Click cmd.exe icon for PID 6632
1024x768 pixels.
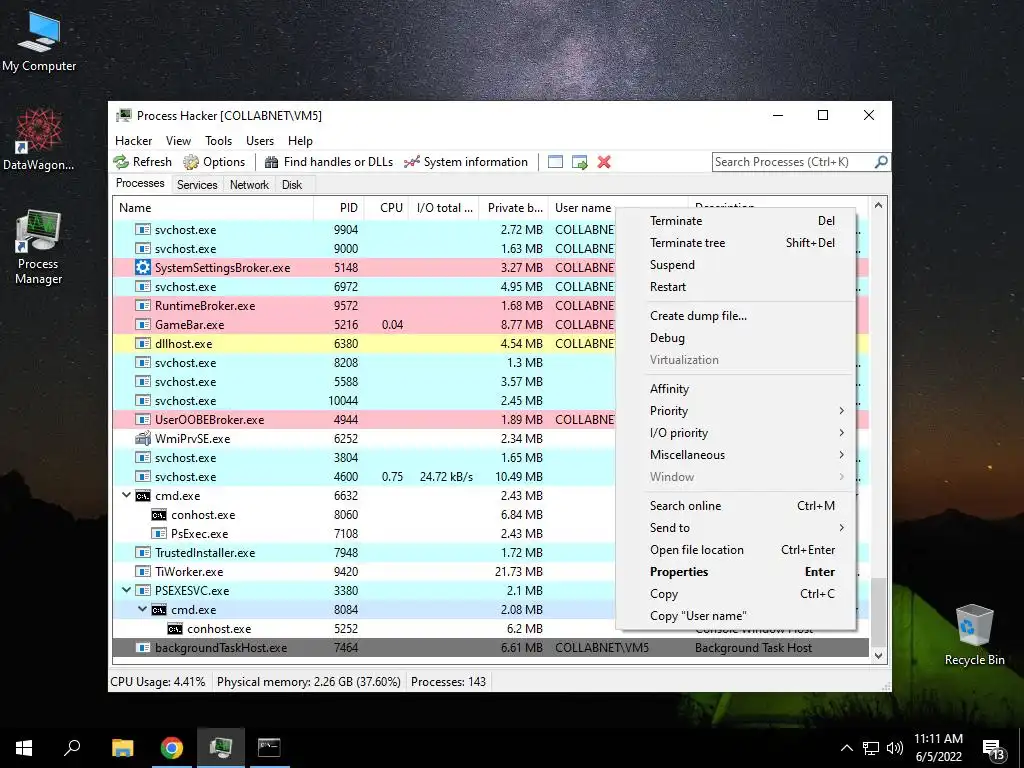[x=142, y=496]
